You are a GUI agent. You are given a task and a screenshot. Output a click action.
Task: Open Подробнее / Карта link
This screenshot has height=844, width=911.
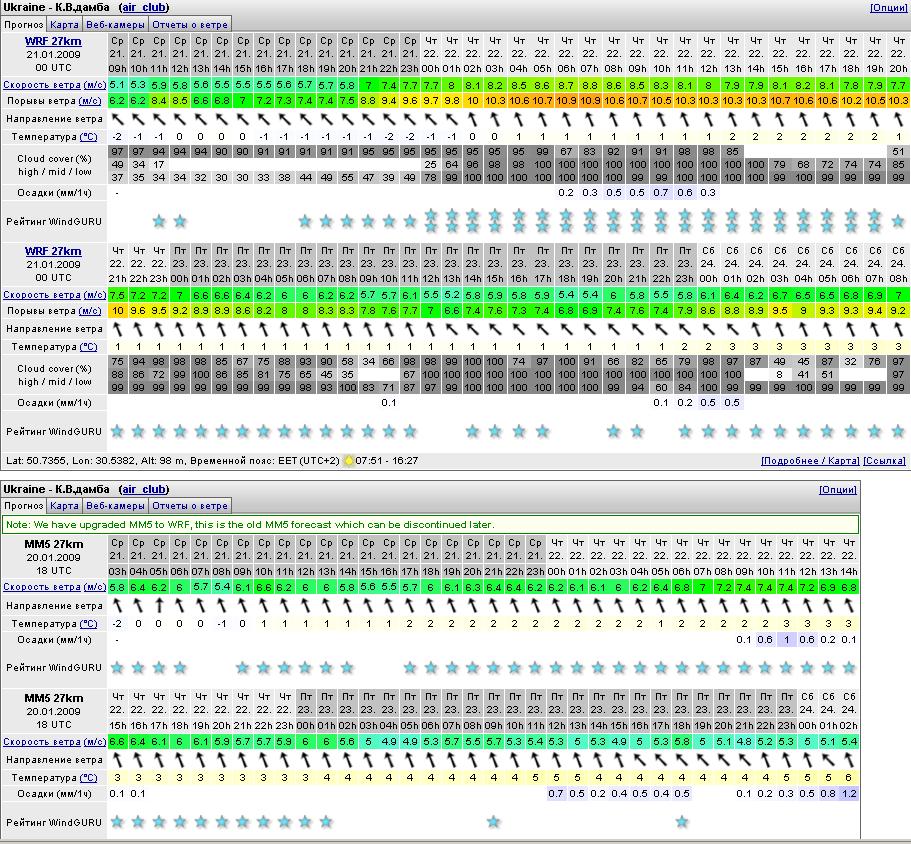[809, 461]
